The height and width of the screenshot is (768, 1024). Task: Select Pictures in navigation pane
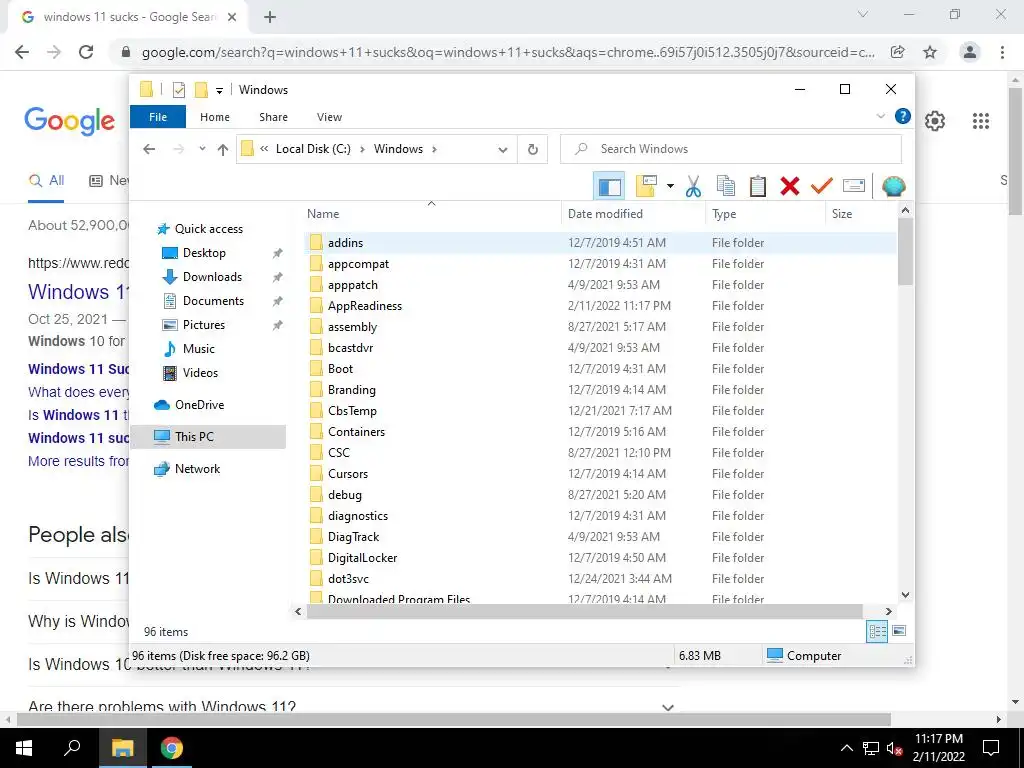pos(204,325)
